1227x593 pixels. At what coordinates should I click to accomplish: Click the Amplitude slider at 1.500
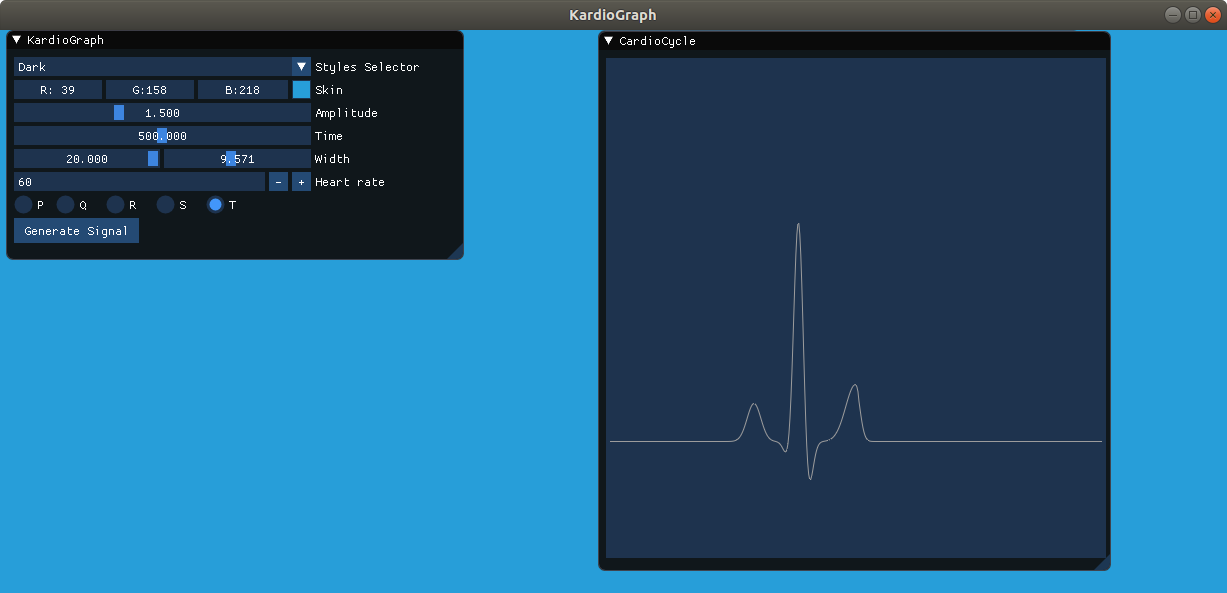click(161, 112)
